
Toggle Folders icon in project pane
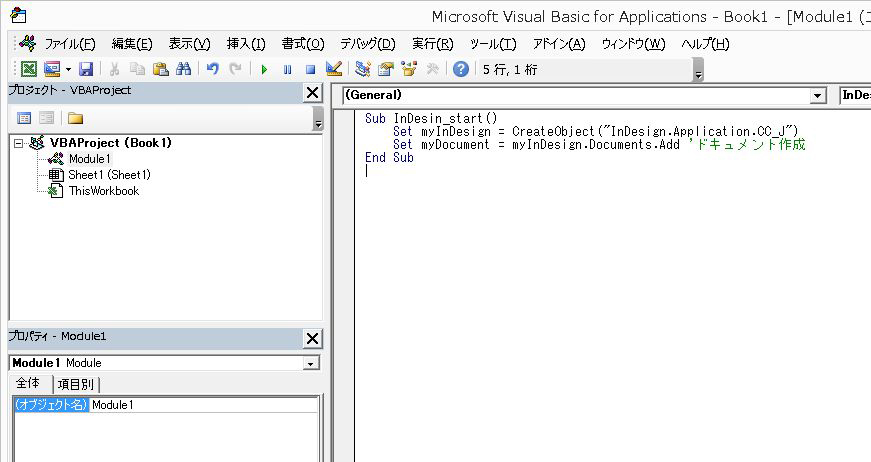click(x=76, y=118)
